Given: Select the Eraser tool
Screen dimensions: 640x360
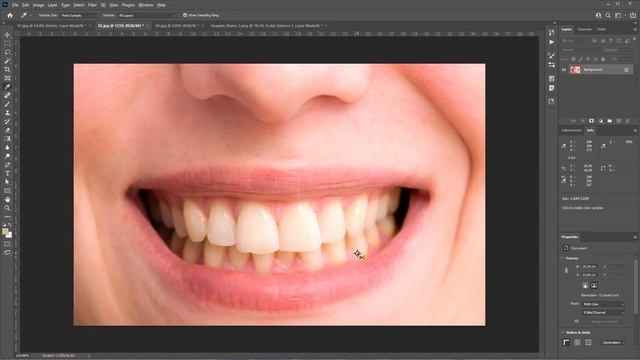Looking at the screenshot, I should pyautogui.click(x=7, y=130).
